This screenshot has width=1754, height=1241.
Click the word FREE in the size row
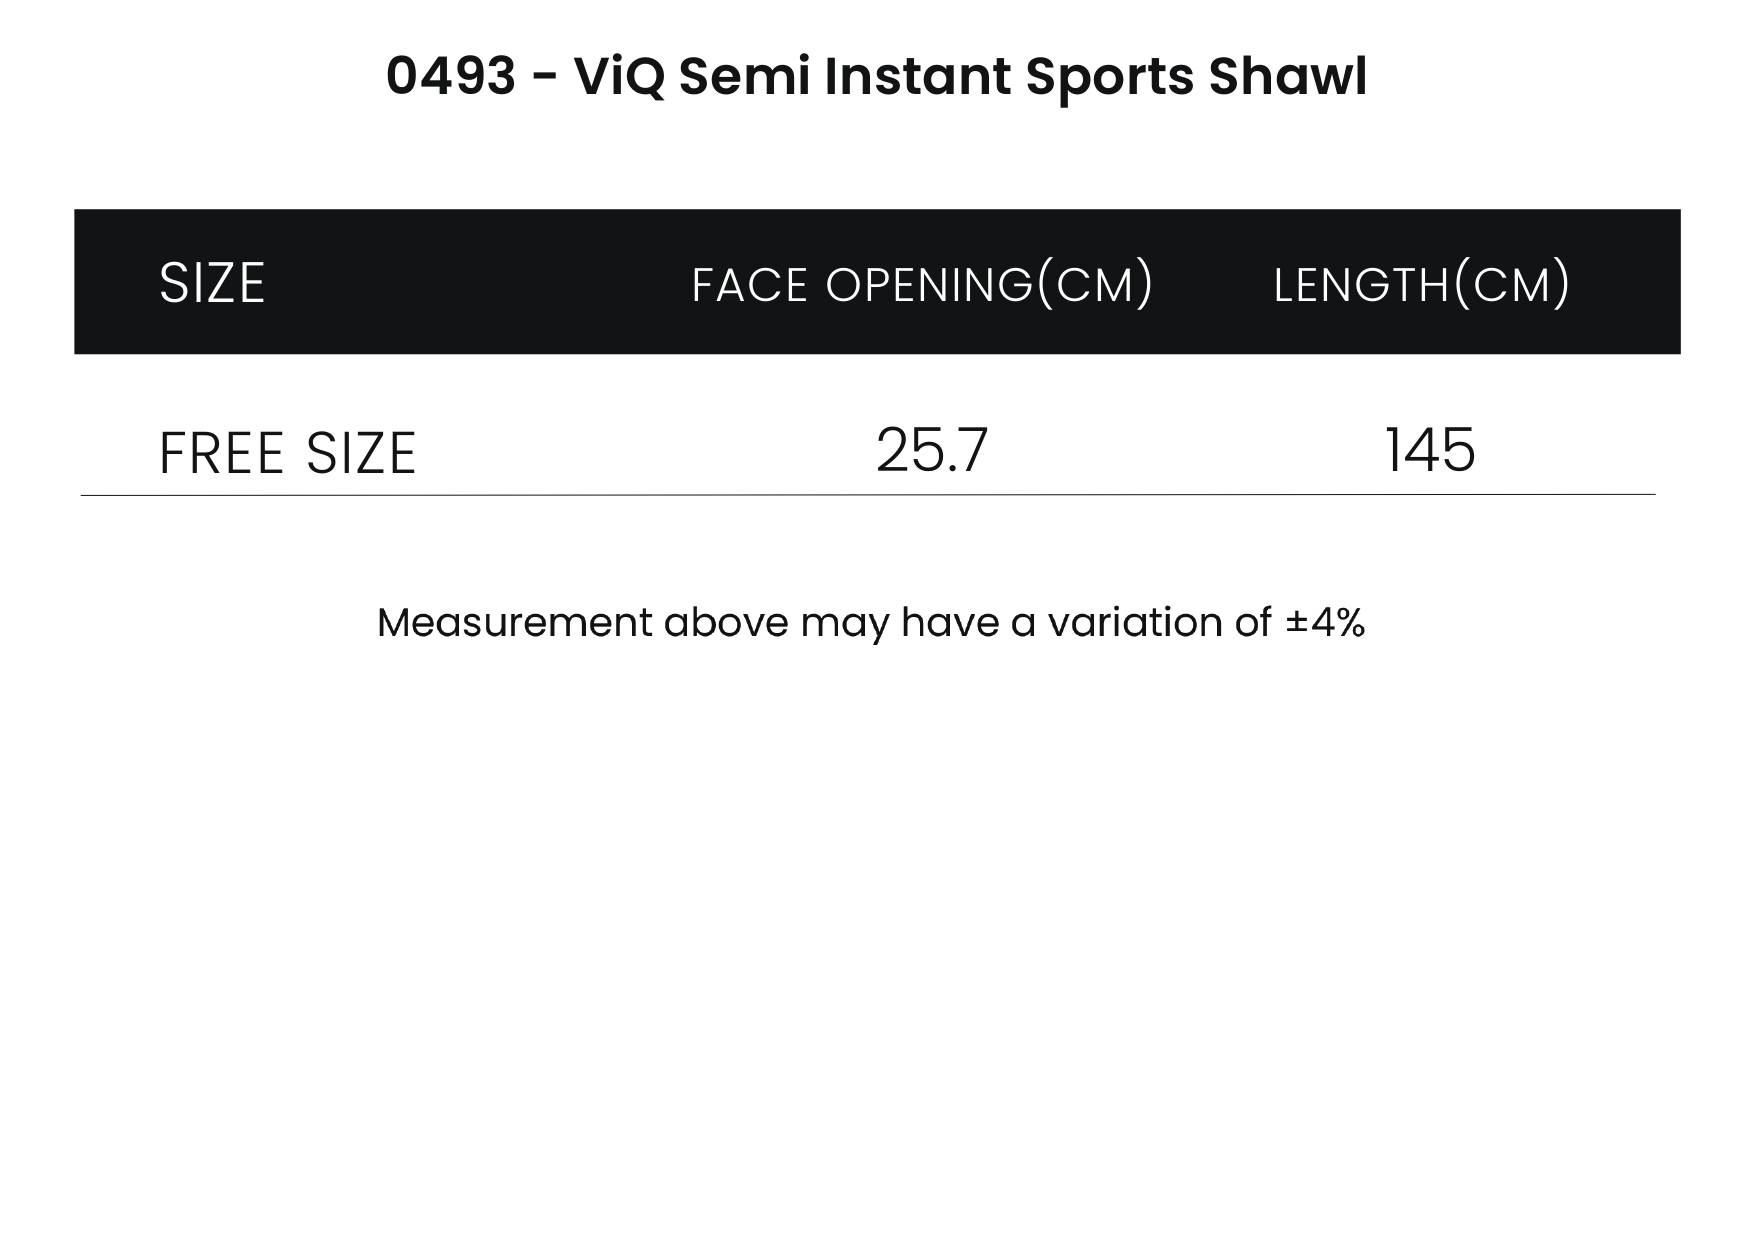coord(222,453)
